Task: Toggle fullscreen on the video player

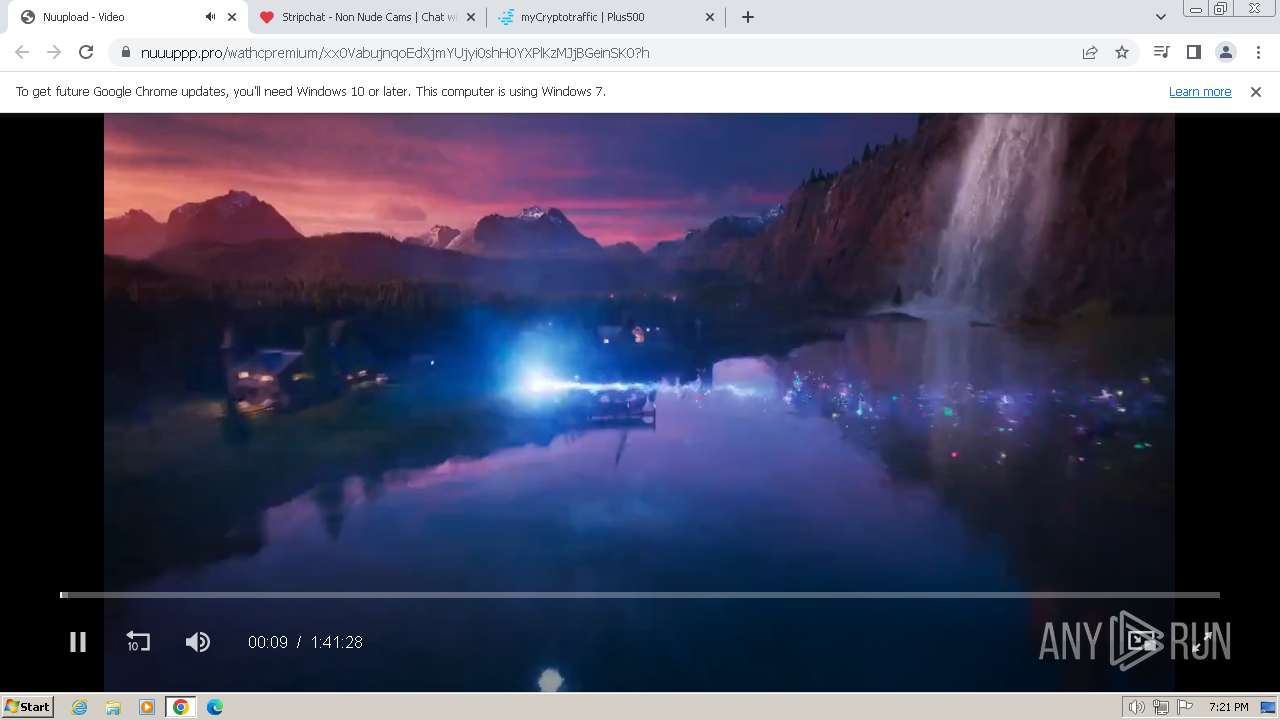Action: (x=1202, y=642)
